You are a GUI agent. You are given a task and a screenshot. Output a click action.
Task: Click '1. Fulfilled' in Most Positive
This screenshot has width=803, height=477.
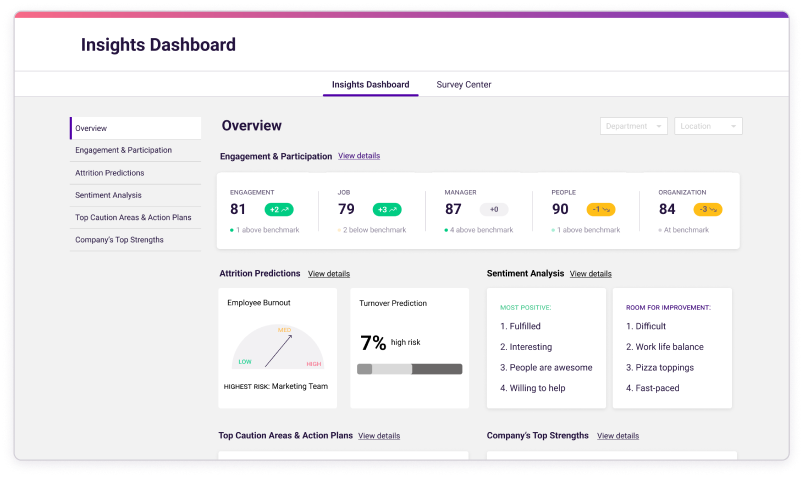coord(520,326)
